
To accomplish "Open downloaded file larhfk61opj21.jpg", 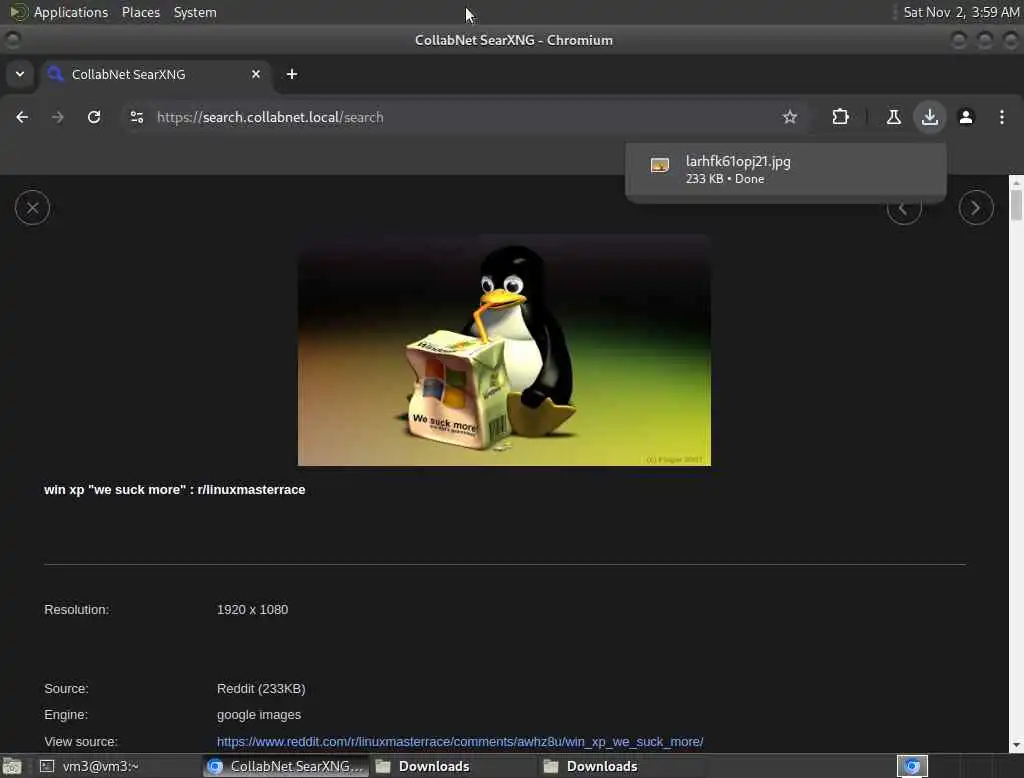I will pyautogui.click(x=786, y=169).
